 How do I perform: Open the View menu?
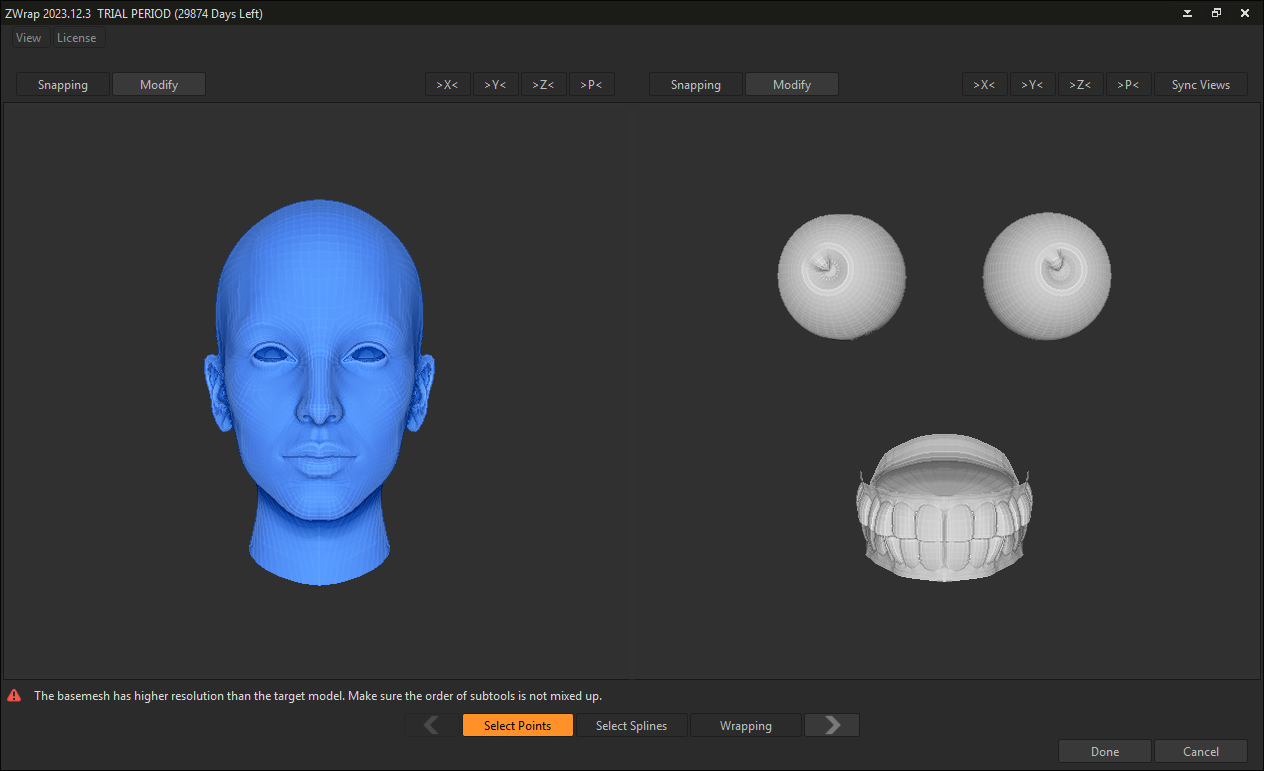(x=28, y=38)
